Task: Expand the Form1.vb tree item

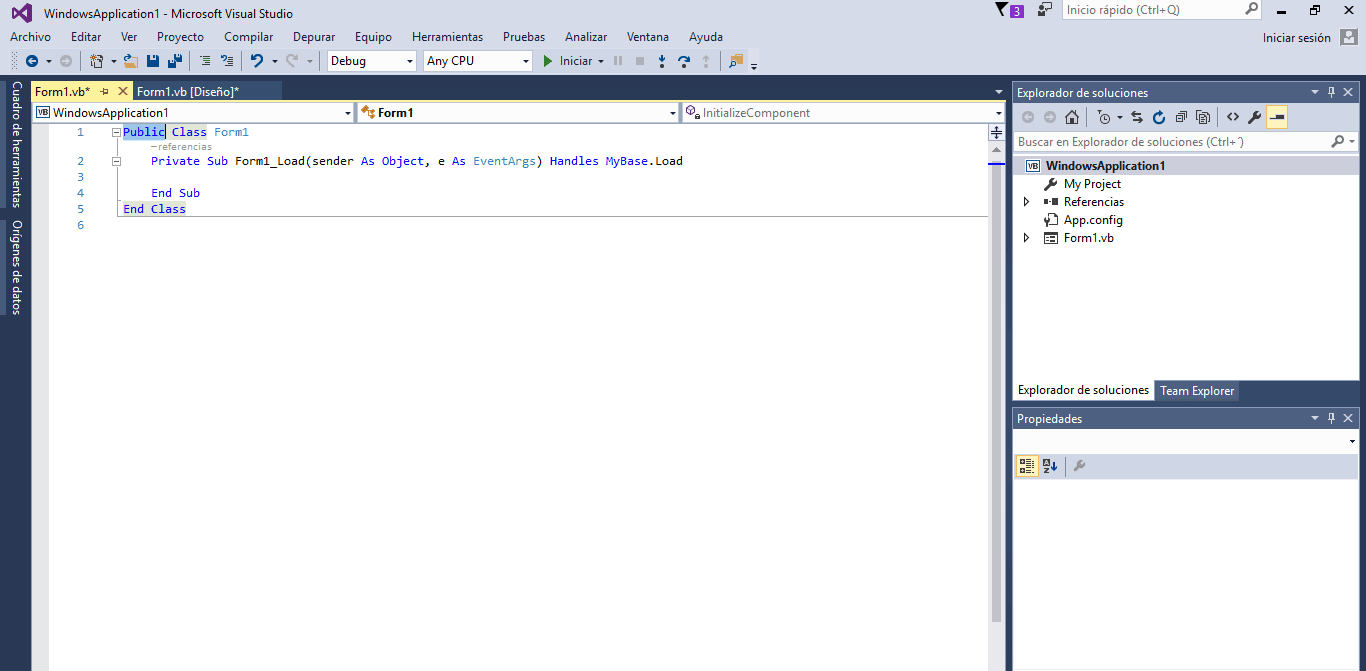Action: [1026, 238]
